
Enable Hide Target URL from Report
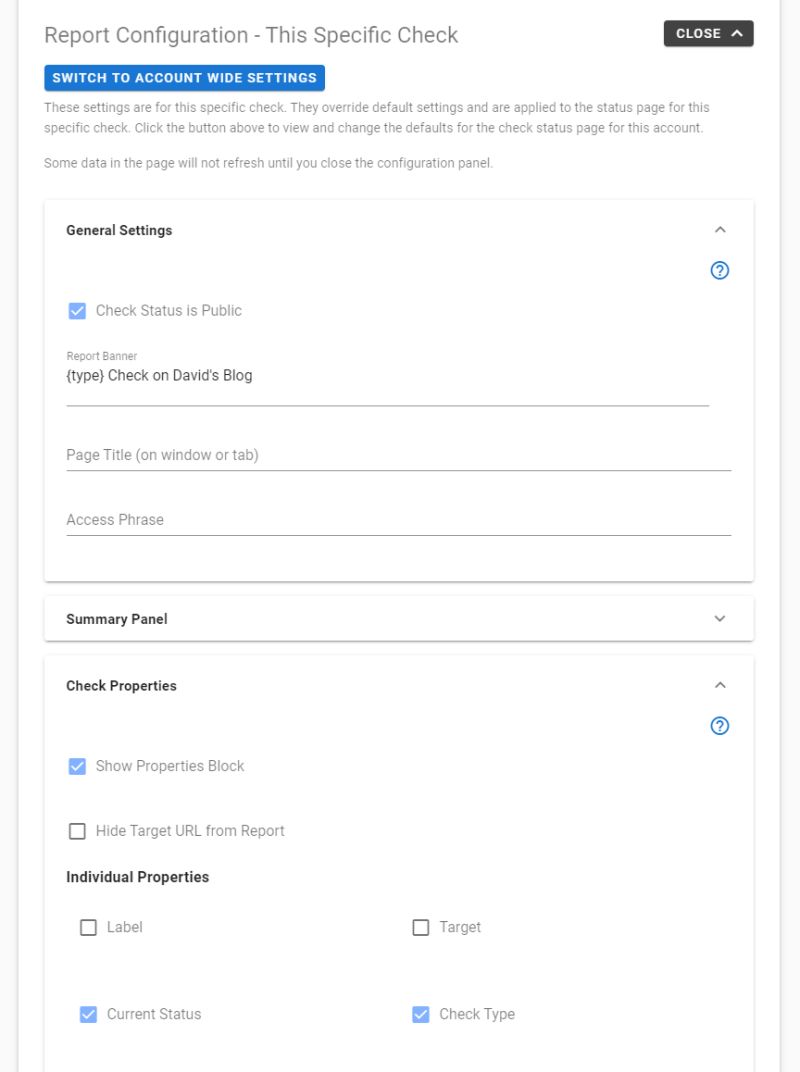77,830
